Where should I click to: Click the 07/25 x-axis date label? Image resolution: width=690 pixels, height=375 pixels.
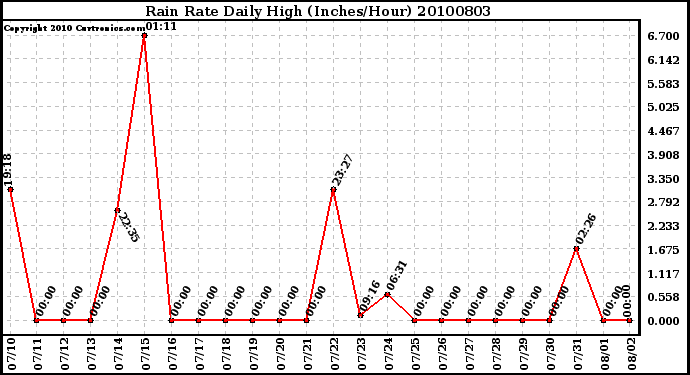point(416,354)
